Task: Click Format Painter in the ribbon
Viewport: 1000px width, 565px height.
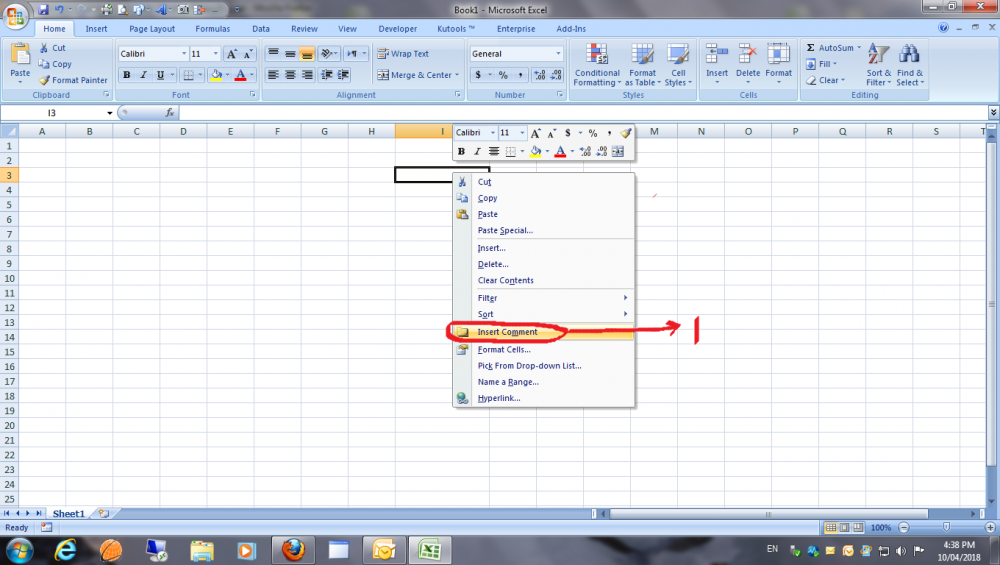Action: point(73,80)
